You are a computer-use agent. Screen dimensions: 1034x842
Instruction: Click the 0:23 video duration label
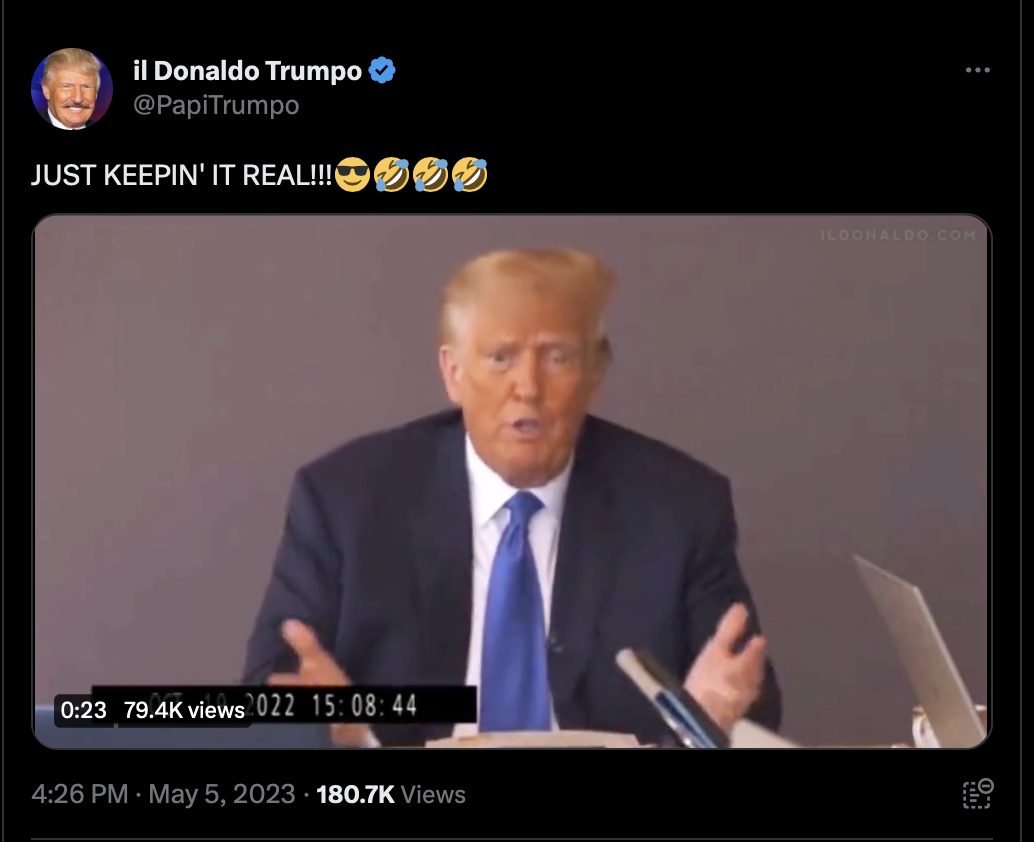(83, 710)
